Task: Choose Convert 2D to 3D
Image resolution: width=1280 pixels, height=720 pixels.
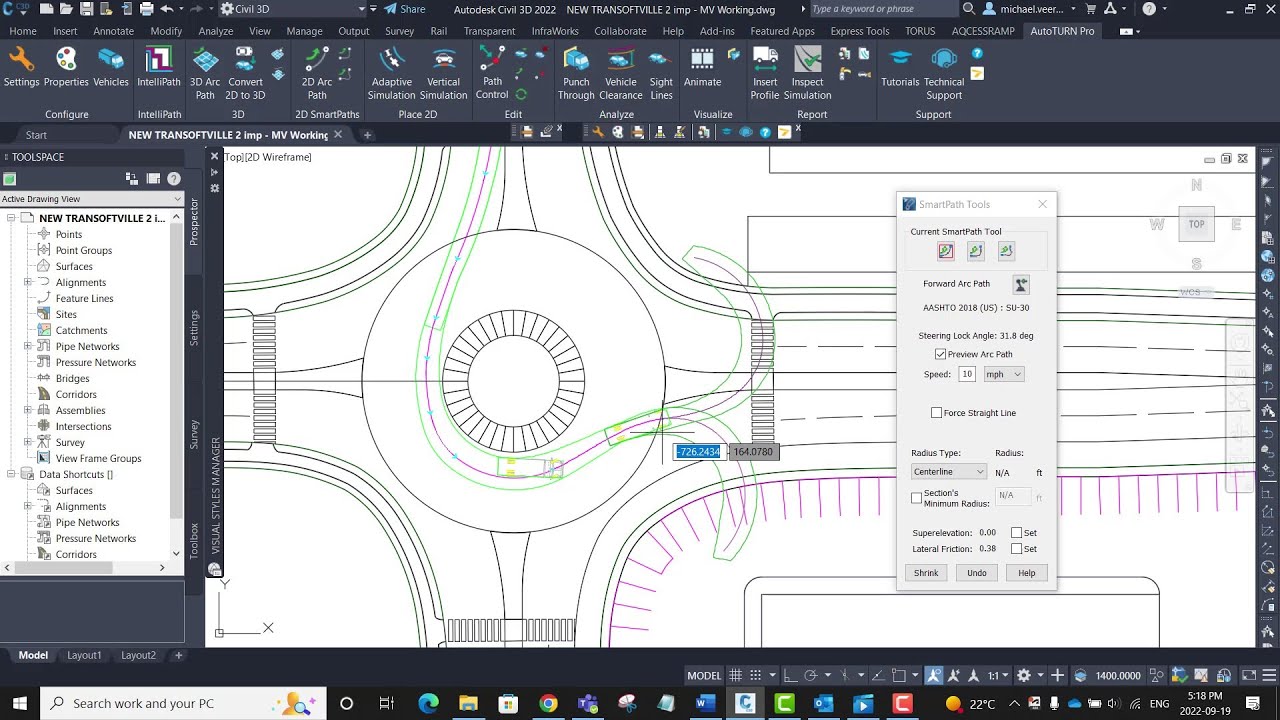Action: tap(245, 74)
